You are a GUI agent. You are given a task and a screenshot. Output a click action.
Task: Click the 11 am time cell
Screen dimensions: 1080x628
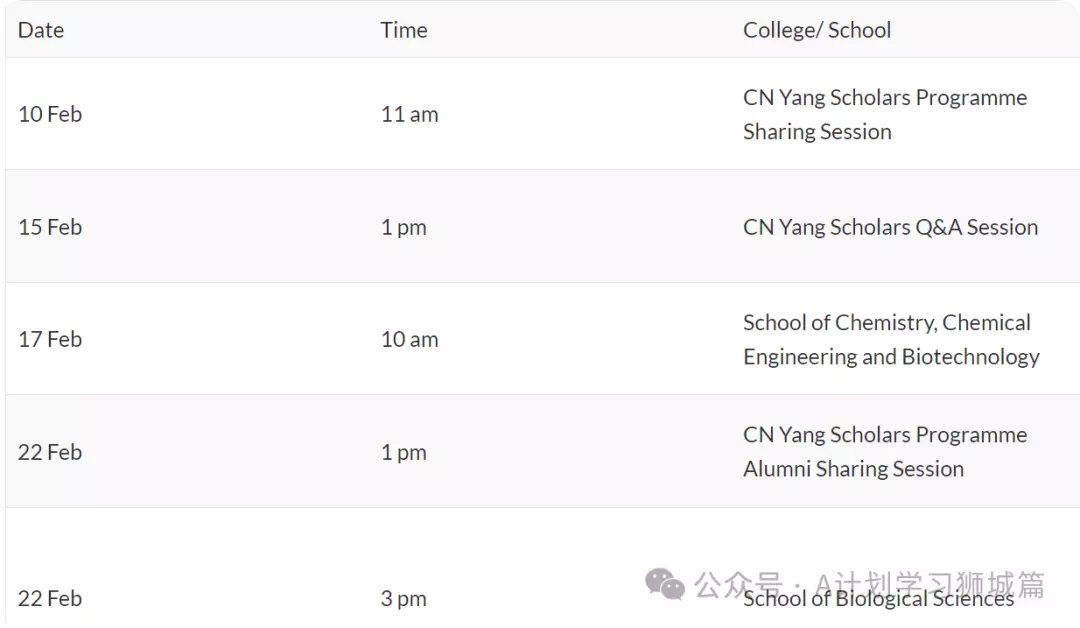tap(410, 114)
